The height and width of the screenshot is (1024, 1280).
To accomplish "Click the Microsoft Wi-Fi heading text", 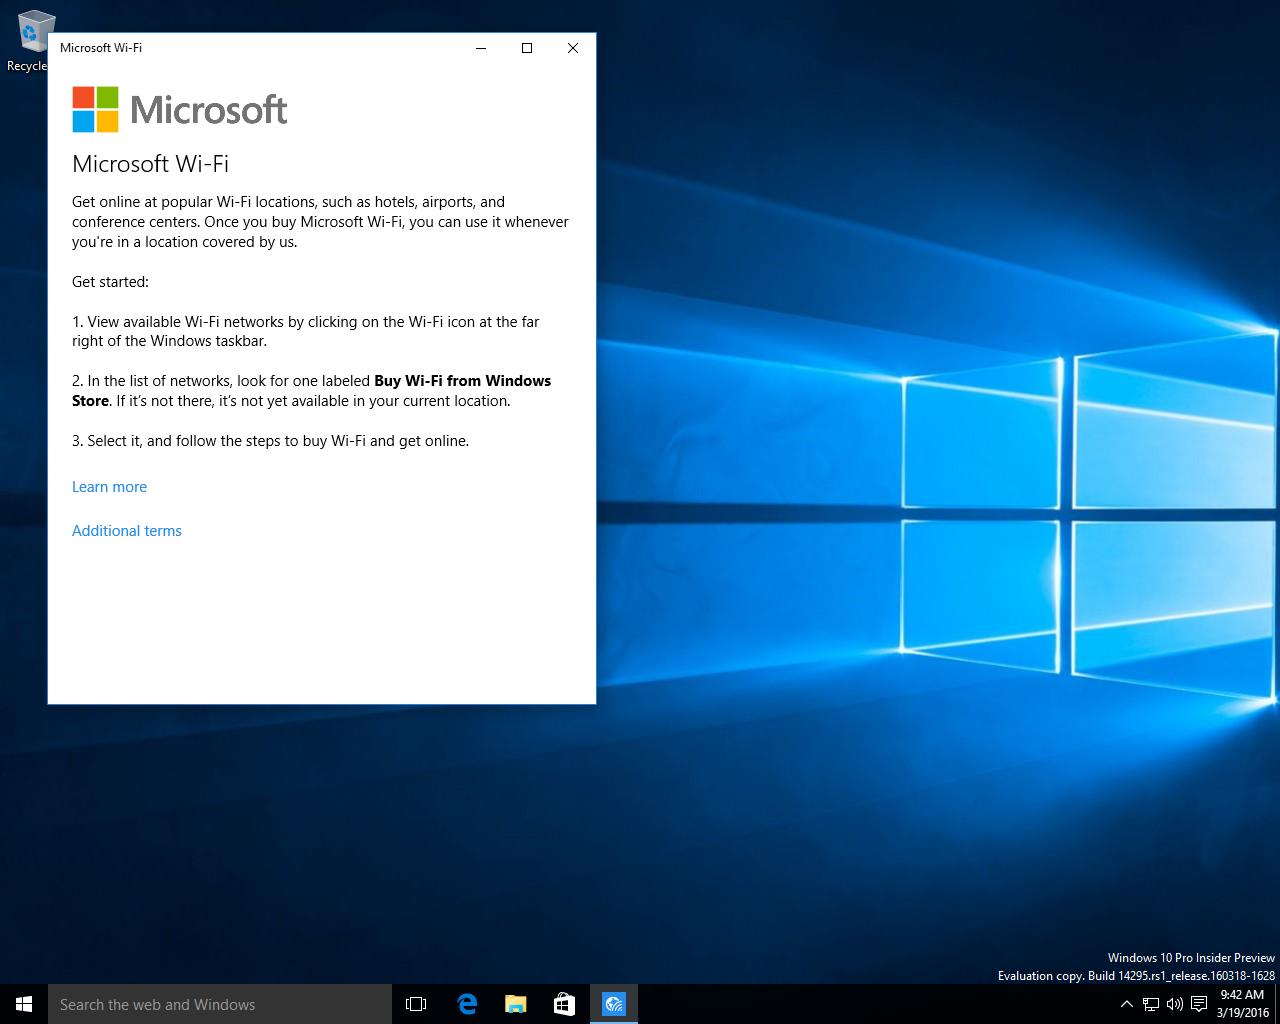I will [x=150, y=164].
